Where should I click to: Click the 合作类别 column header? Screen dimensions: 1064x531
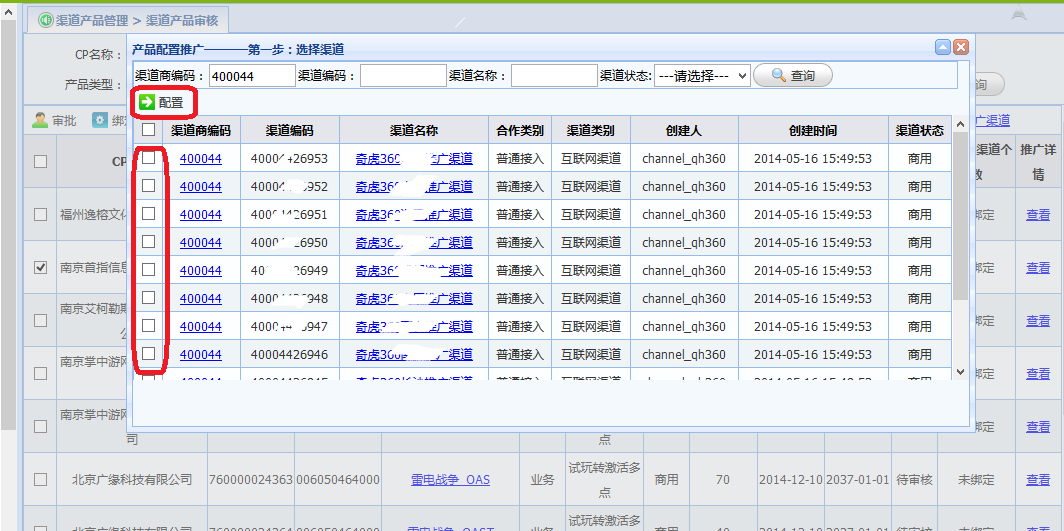520,130
